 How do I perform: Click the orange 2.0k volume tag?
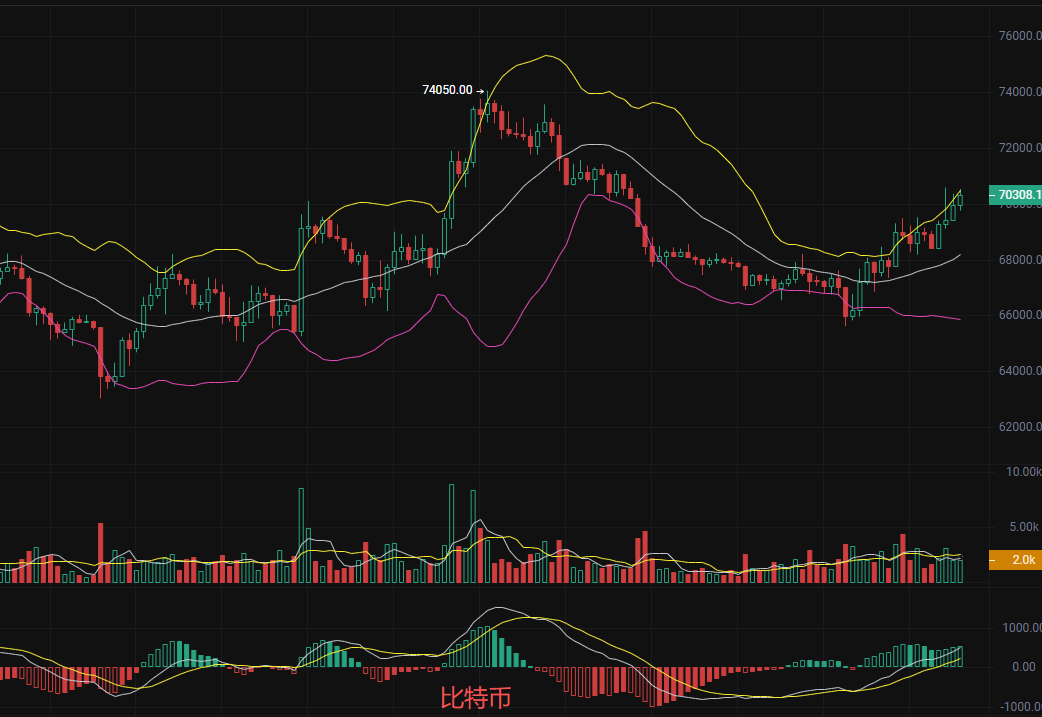[1014, 560]
